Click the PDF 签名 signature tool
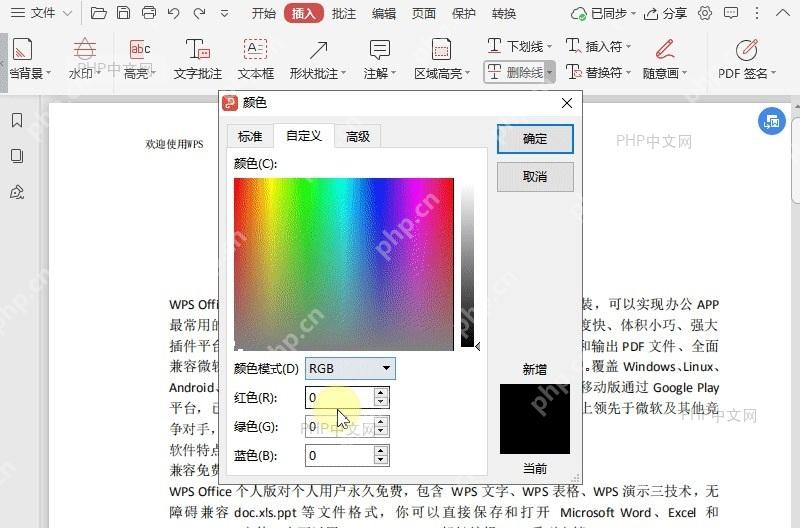The image size is (800, 528). pos(746,59)
